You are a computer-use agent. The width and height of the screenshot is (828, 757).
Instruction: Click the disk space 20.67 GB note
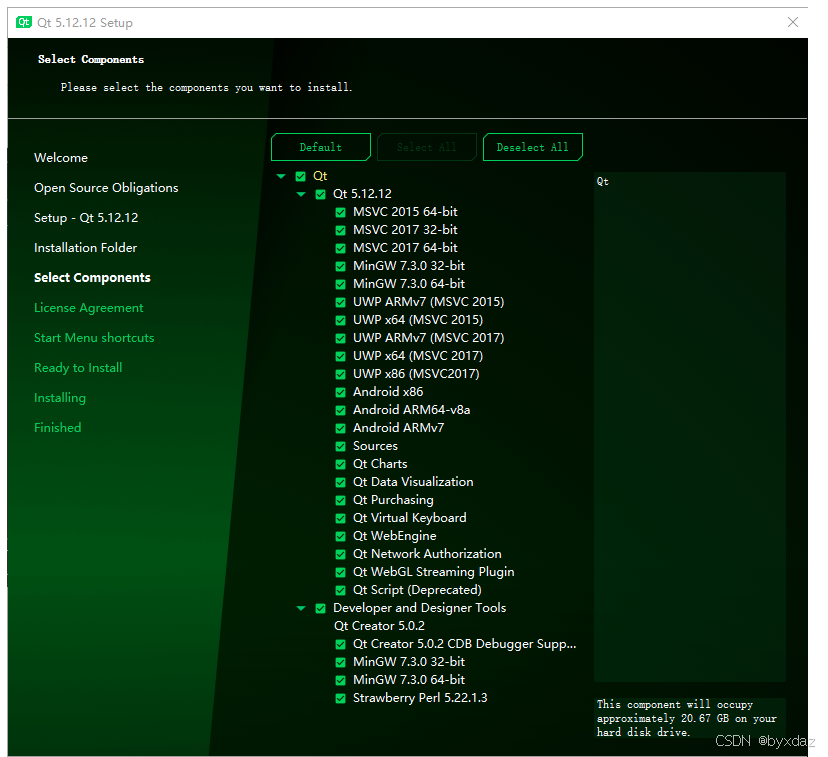pos(686,718)
